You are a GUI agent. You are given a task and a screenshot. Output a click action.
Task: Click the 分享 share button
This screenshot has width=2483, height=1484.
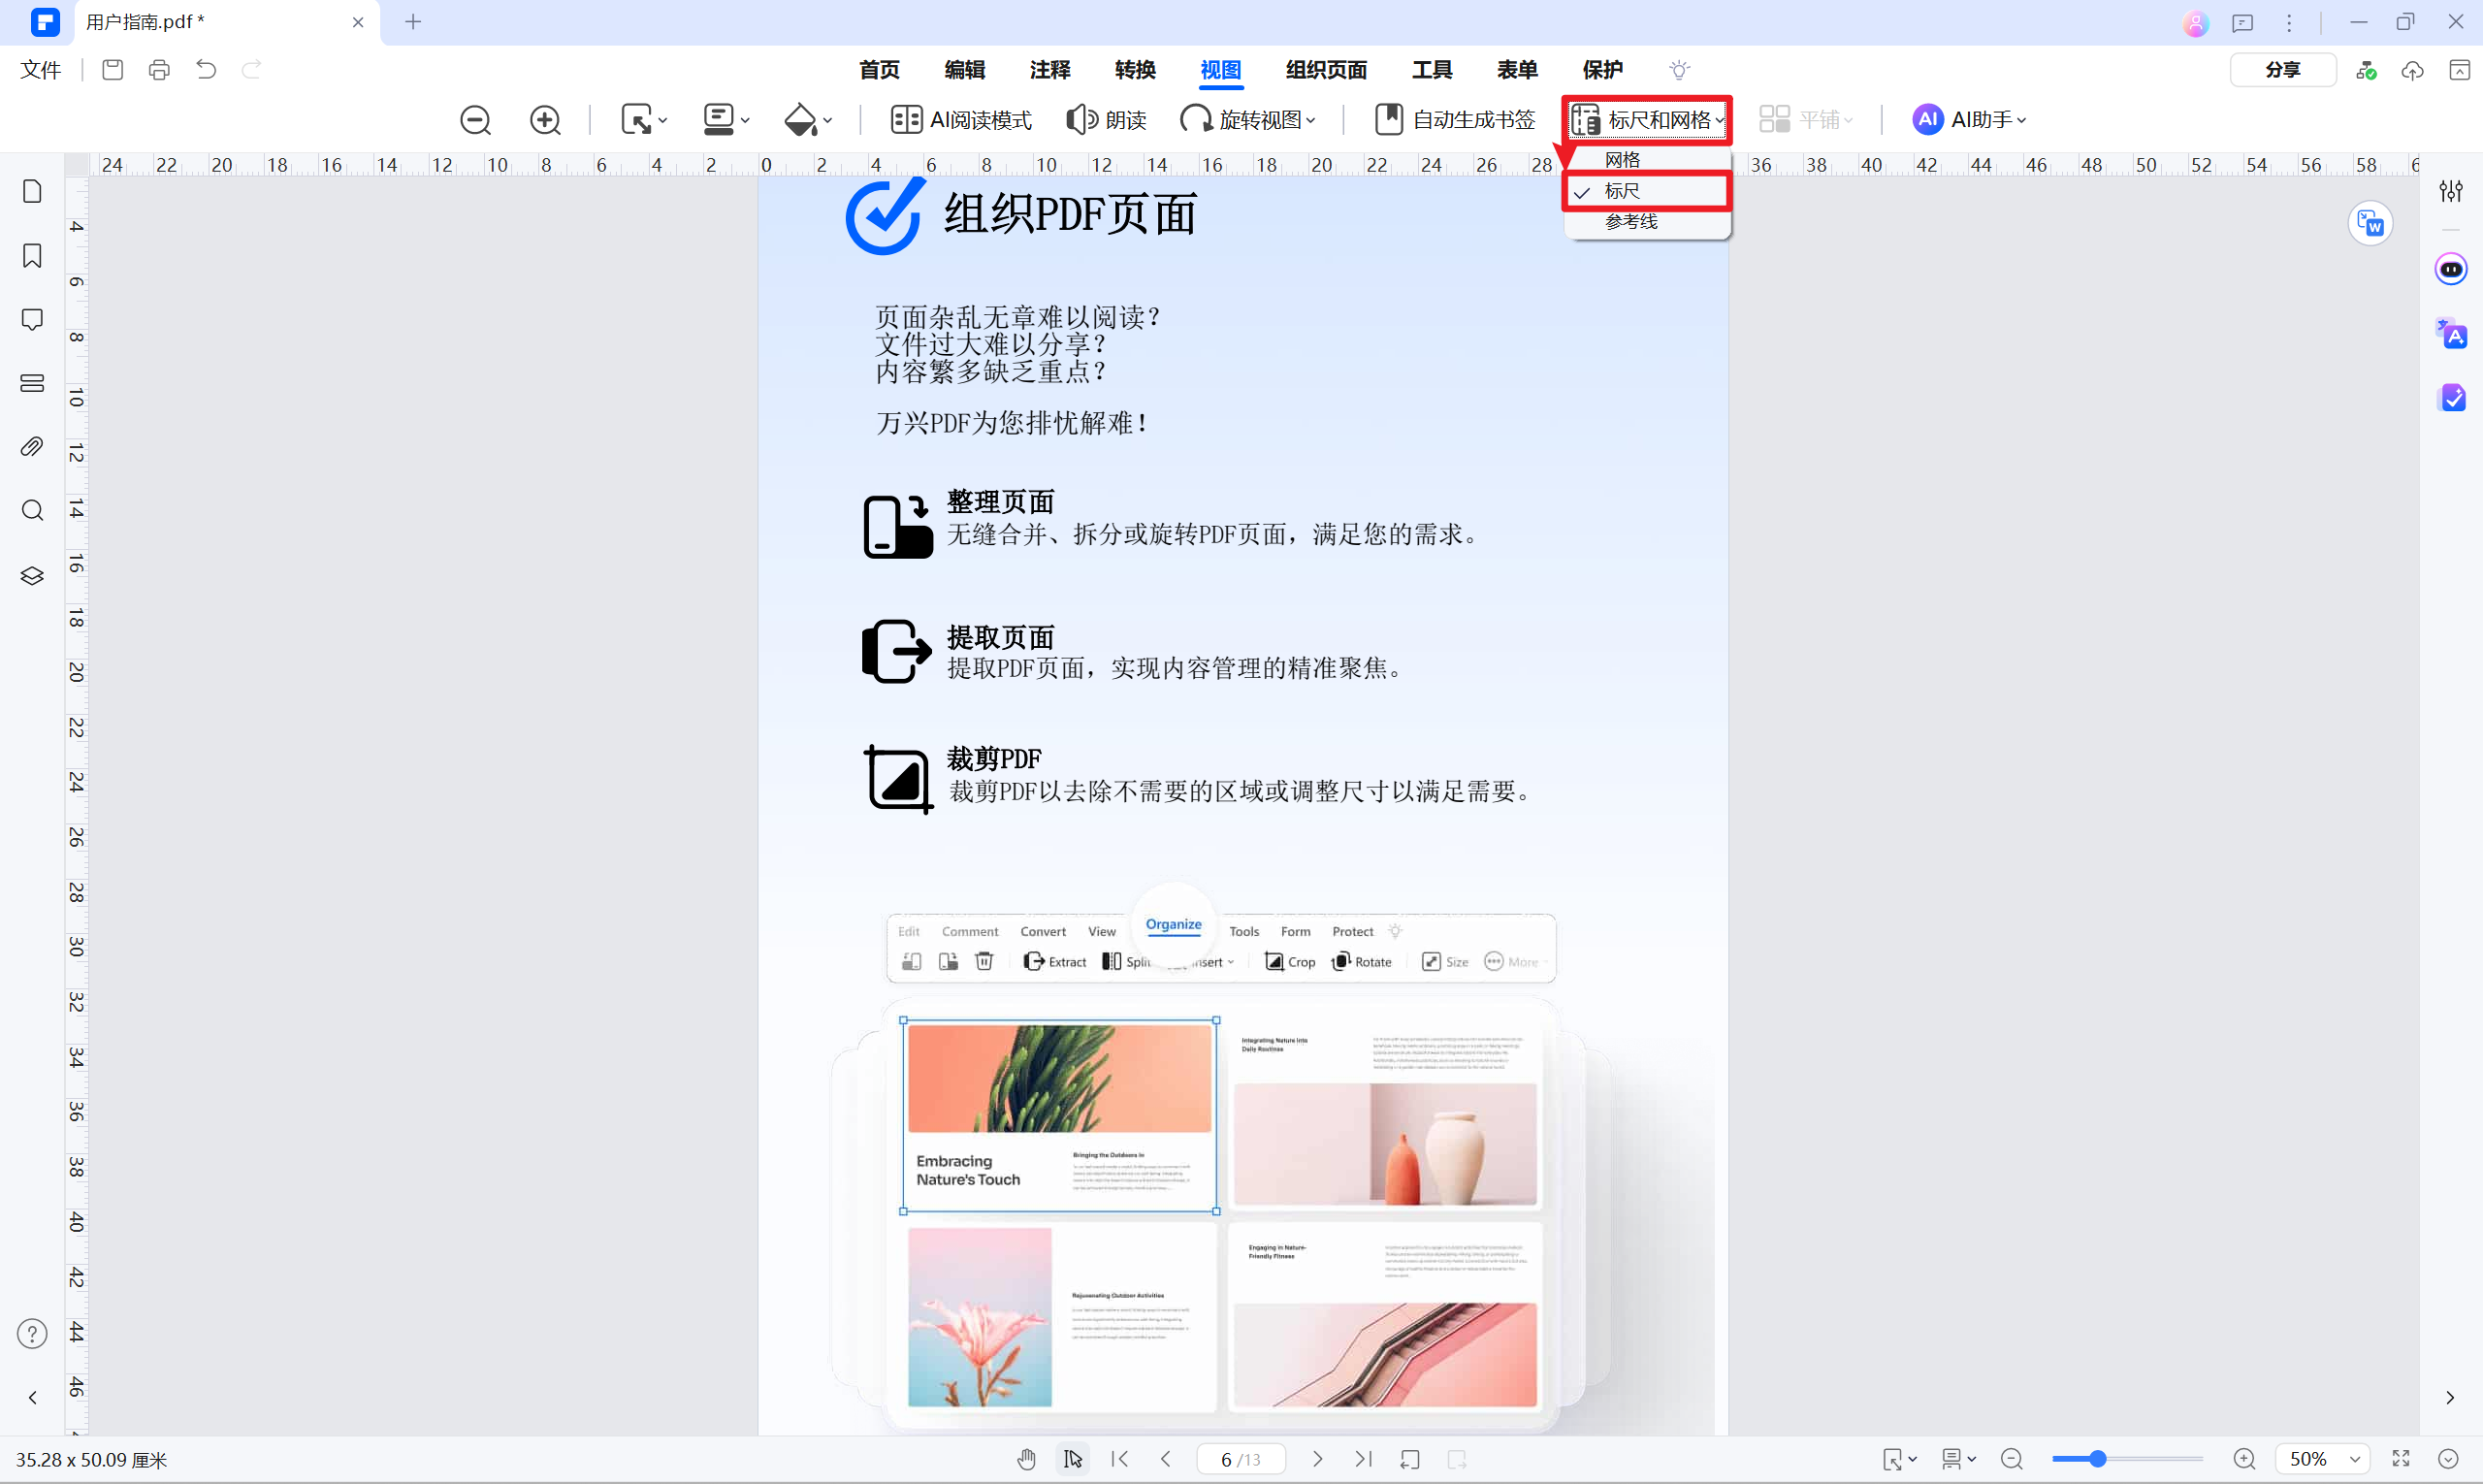2282,69
